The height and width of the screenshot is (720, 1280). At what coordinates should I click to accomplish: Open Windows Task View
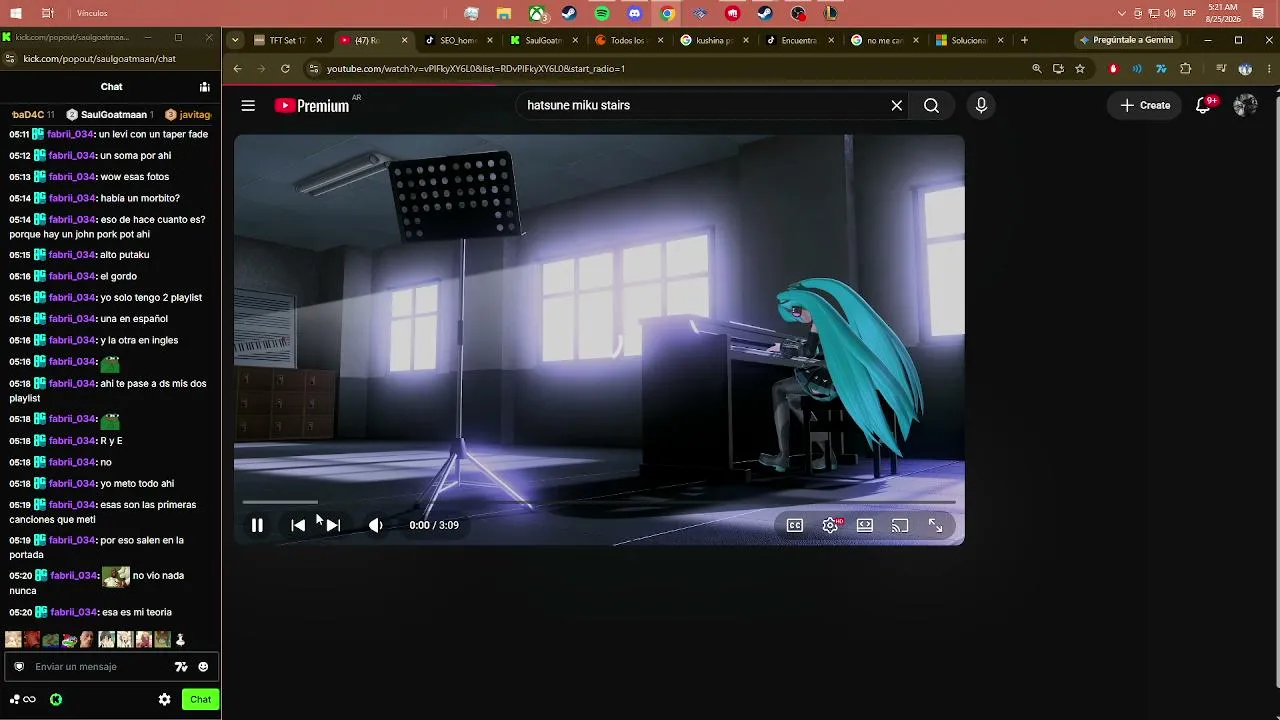coord(48,13)
